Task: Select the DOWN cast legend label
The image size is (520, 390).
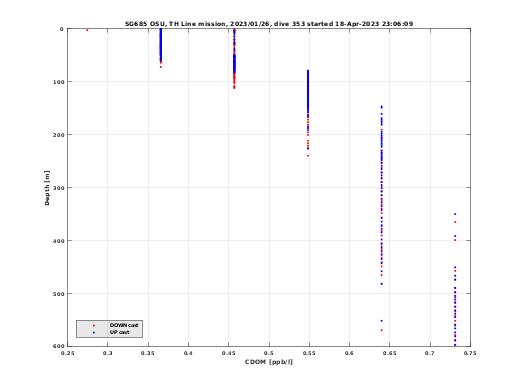Action: (x=124, y=325)
